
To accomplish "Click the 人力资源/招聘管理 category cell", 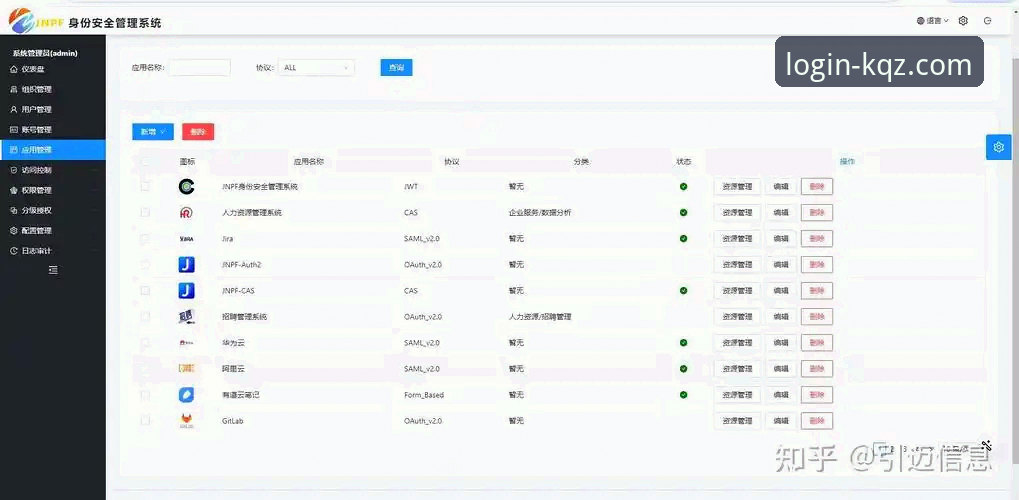I will click(x=540, y=317).
